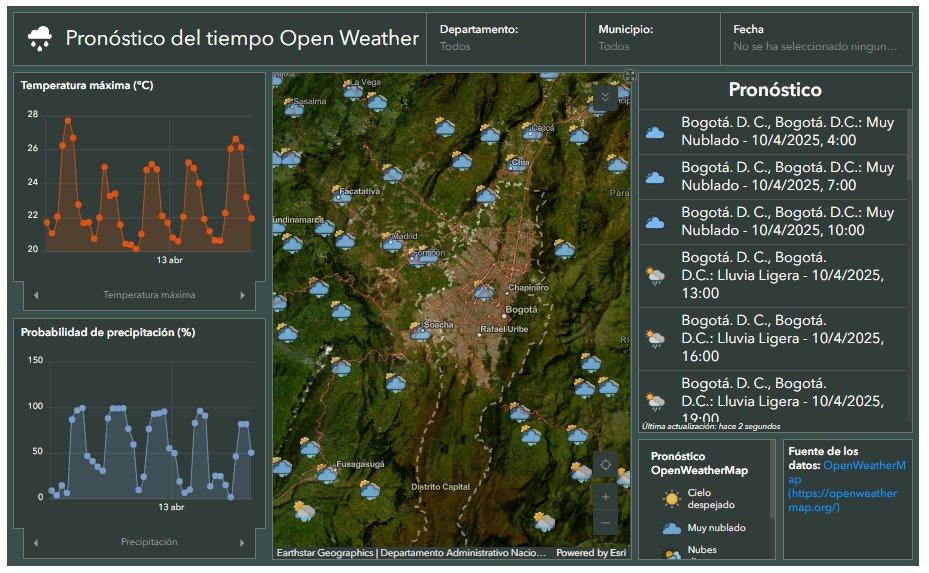Screen dimensions: 929x573
Task: Go to previous chart in Temperatura máxima panel
Action: point(36,295)
